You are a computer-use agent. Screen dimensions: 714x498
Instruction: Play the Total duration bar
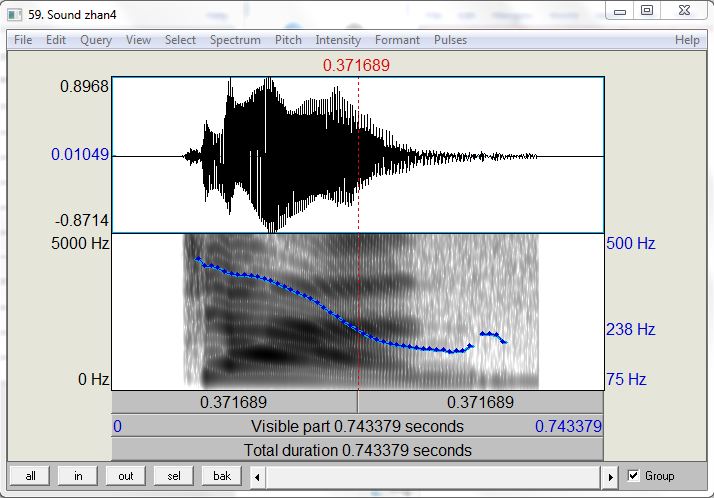click(x=357, y=450)
